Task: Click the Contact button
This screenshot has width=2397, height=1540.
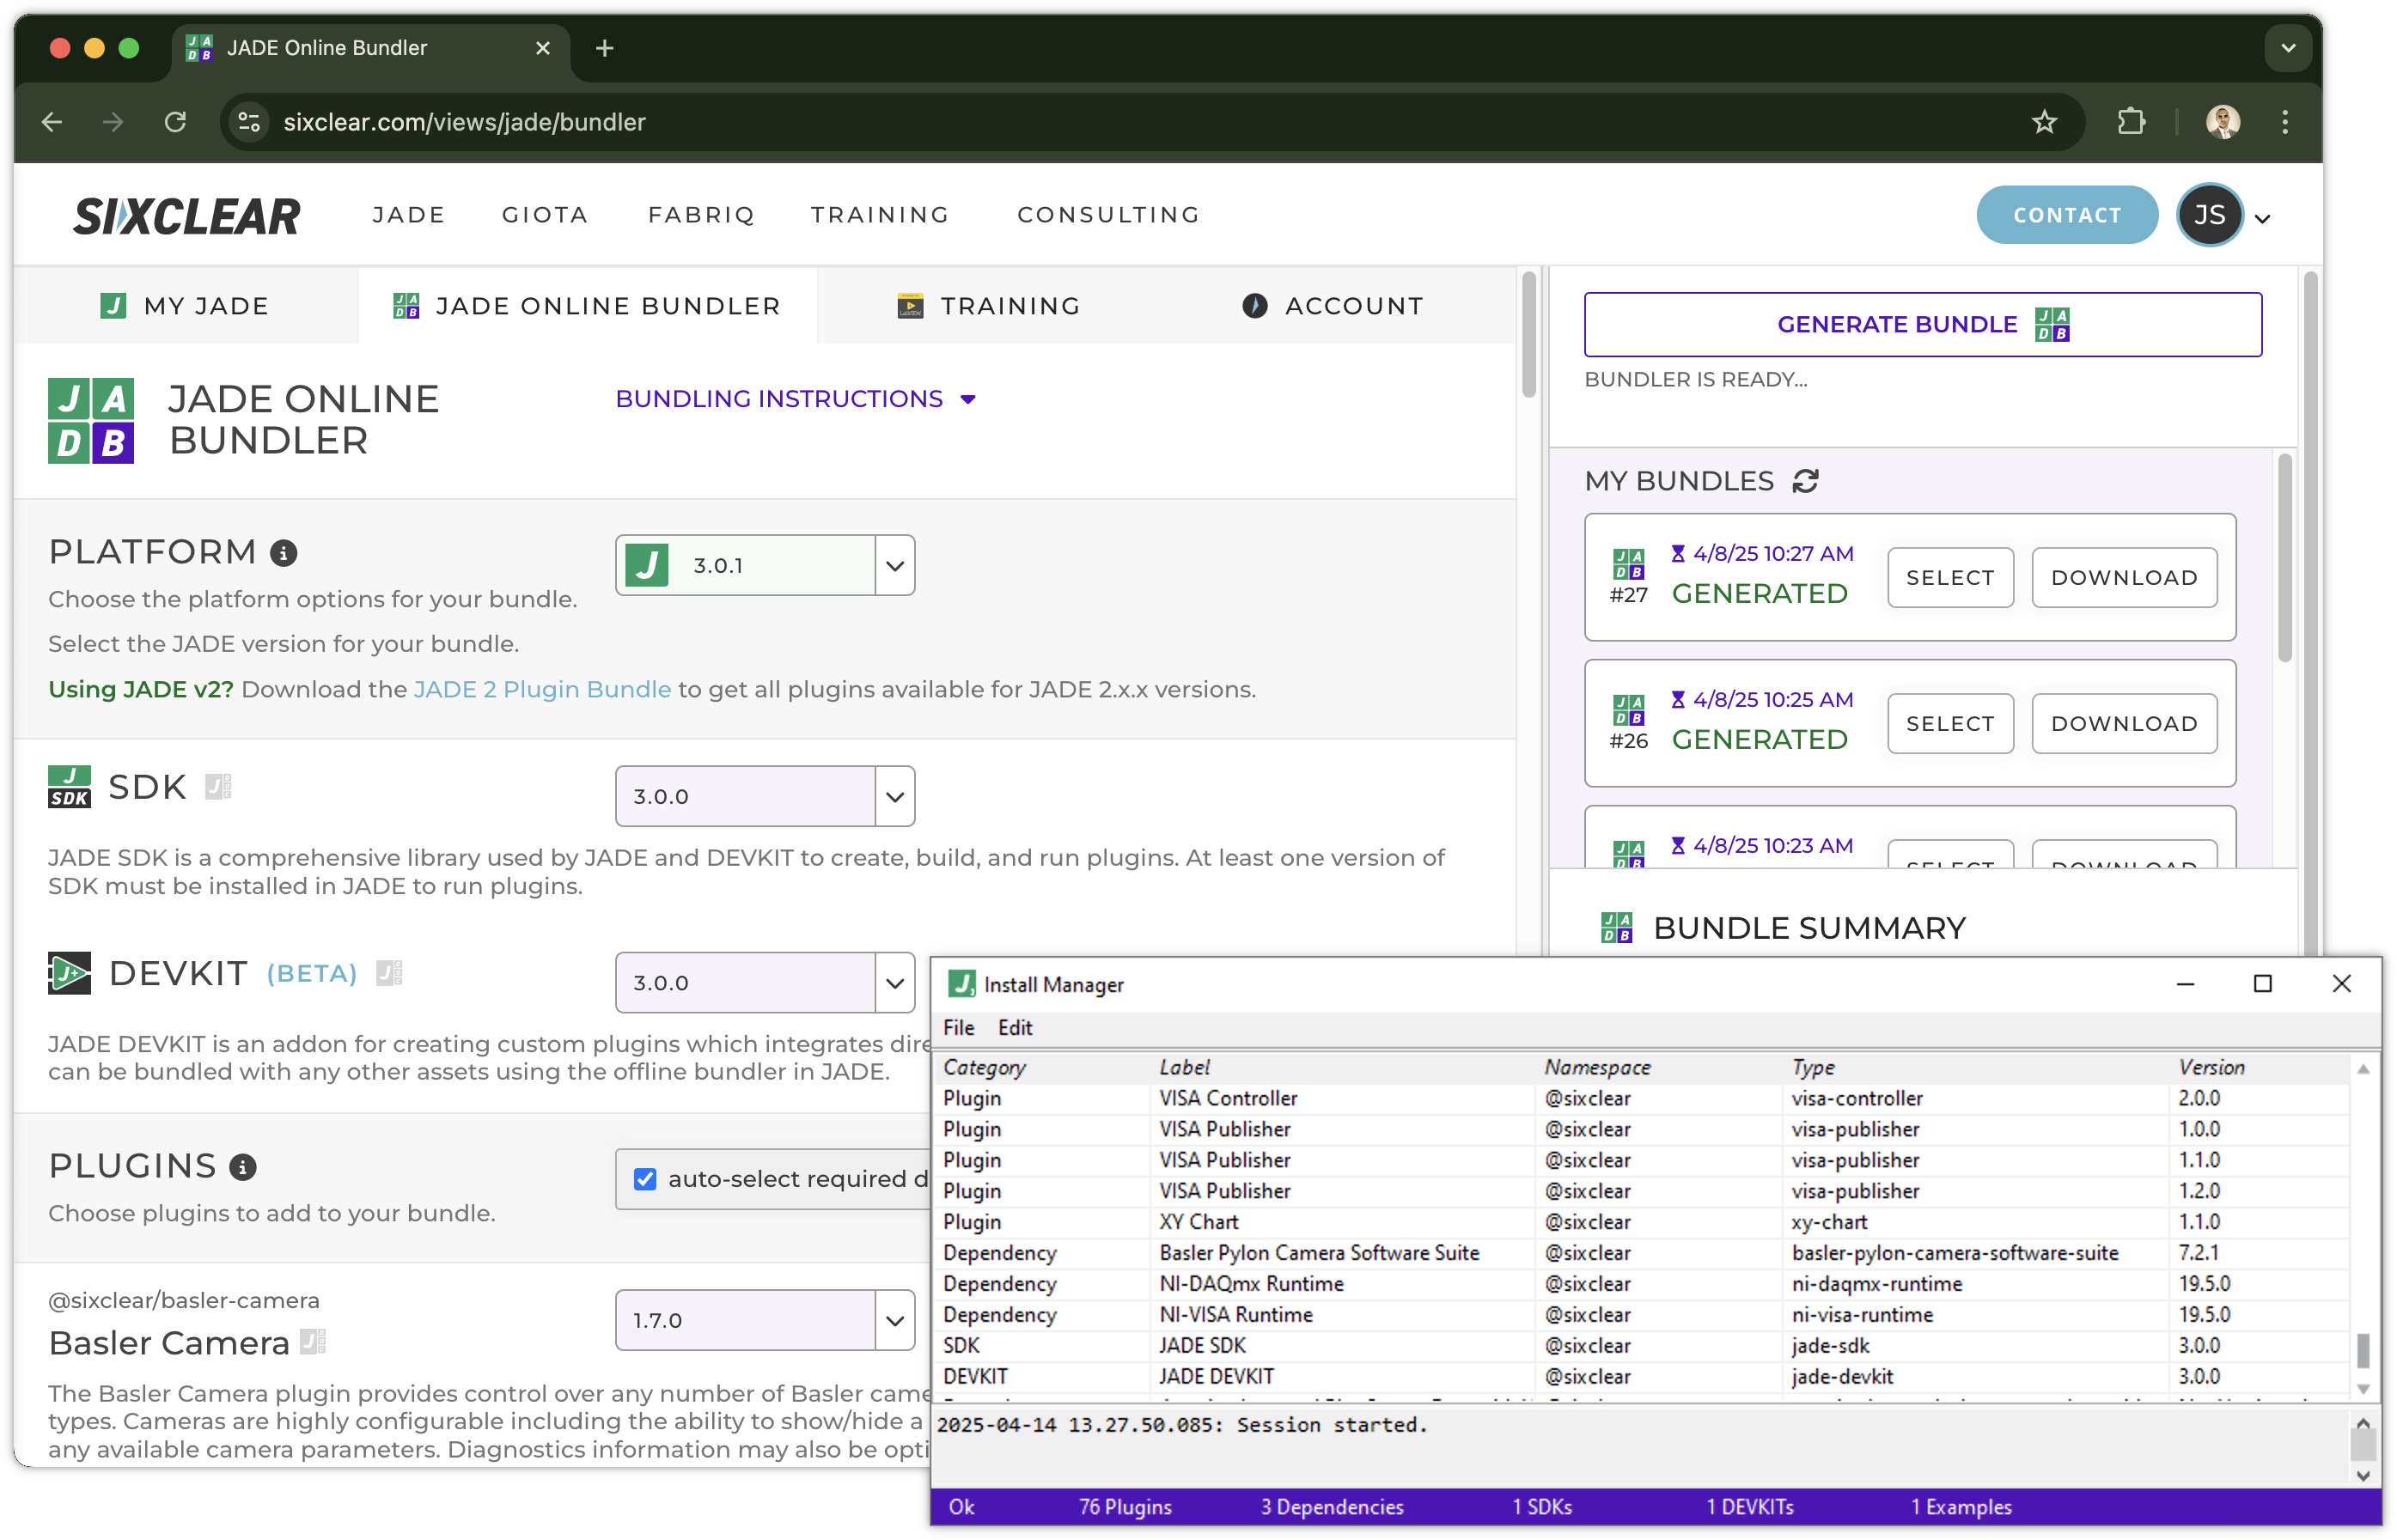Action: (x=2067, y=215)
